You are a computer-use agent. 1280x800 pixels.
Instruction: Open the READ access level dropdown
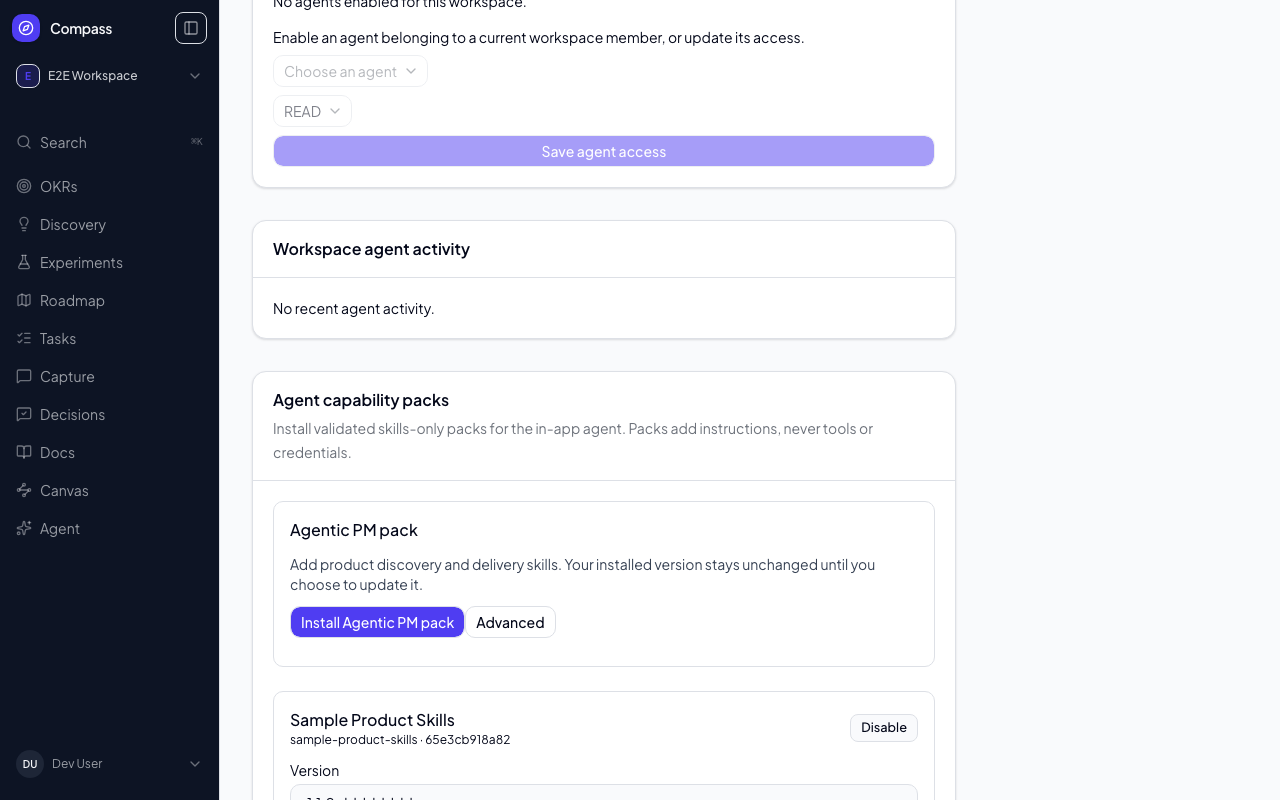(x=312, y=111)
